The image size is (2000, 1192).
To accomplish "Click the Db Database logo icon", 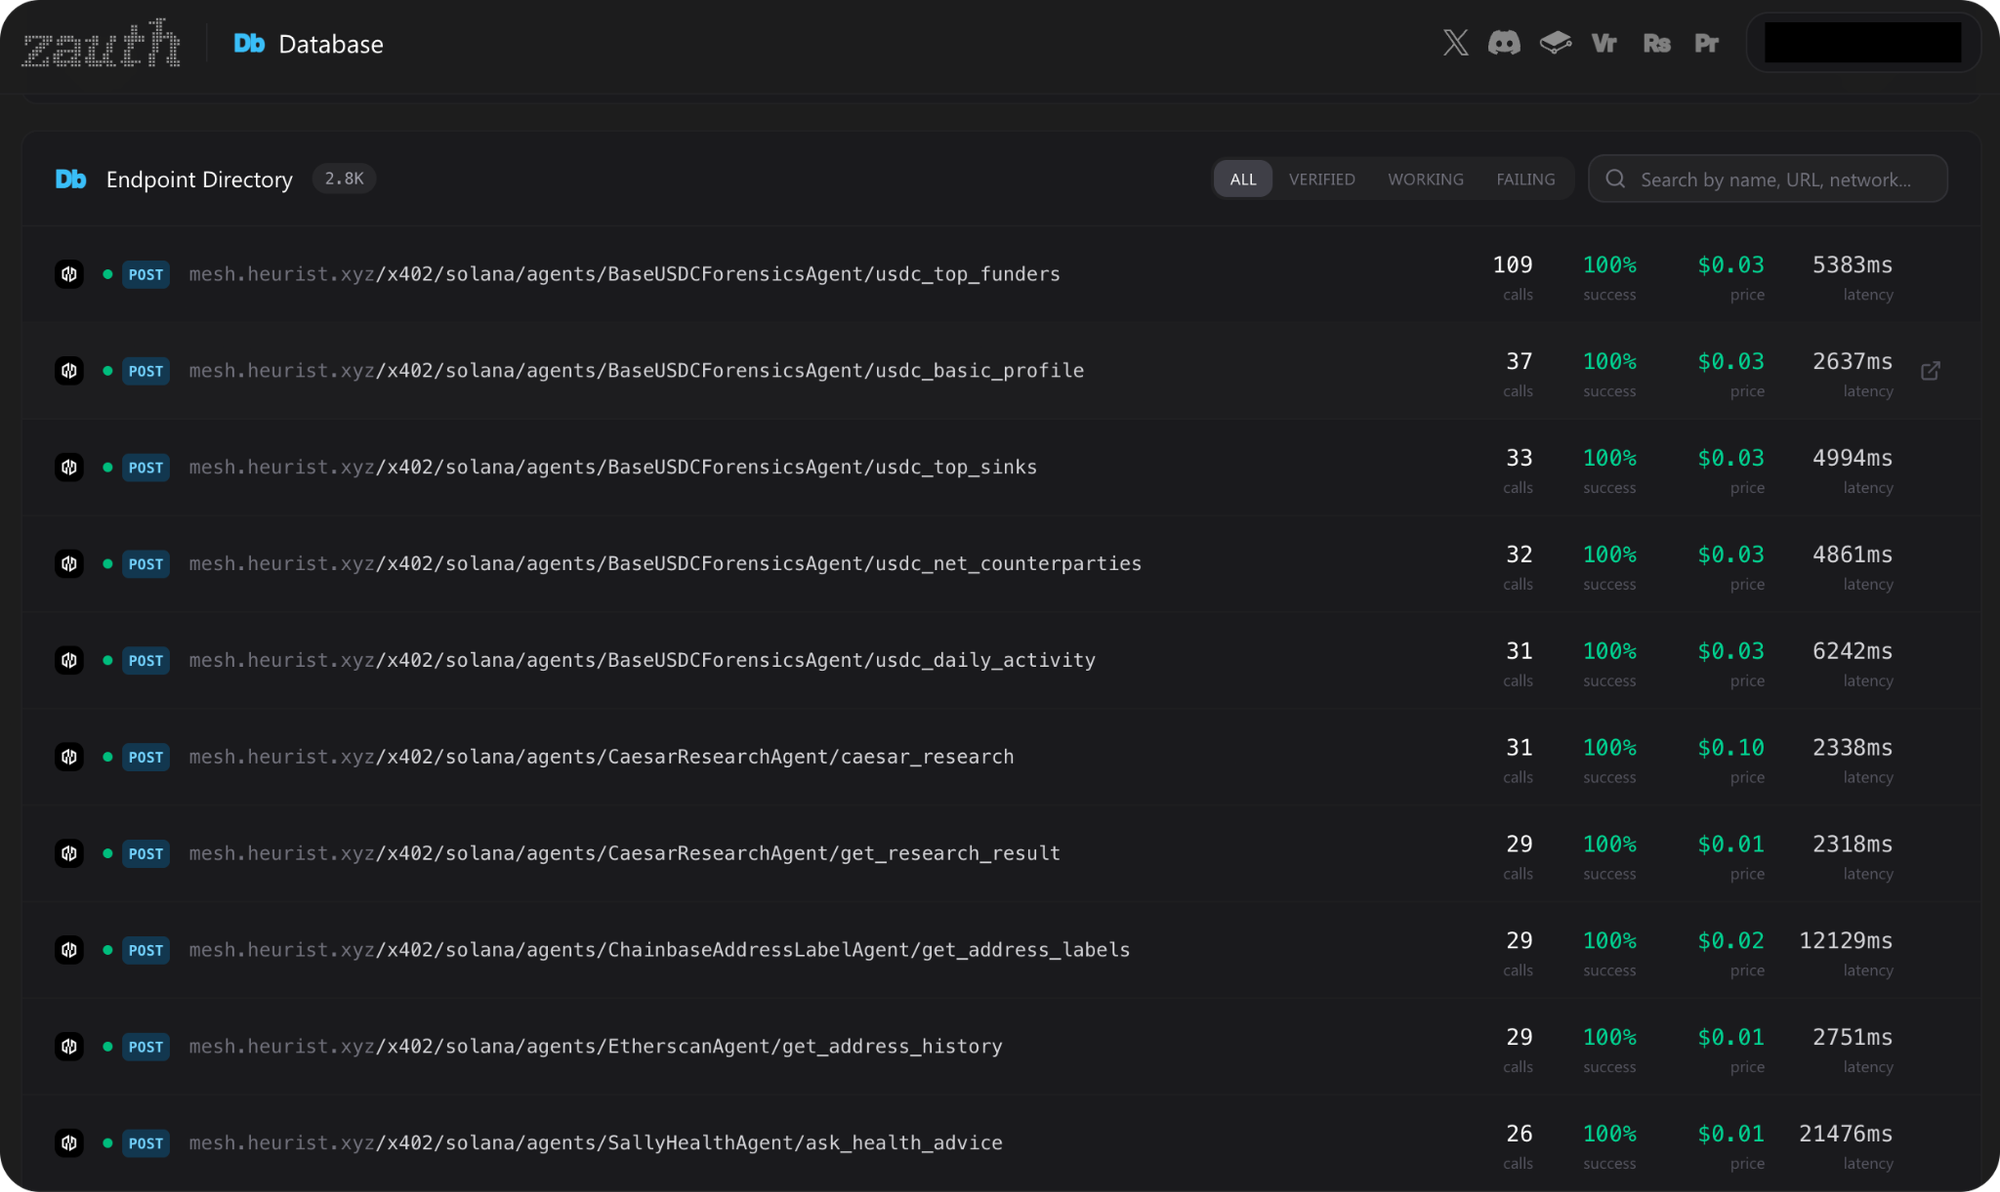I will 249,43.
